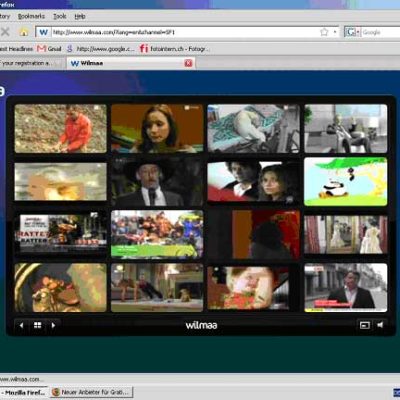Mute the Wilmaa player sound
This screenshot has width=400, height=400.
(x=380, y=325)
